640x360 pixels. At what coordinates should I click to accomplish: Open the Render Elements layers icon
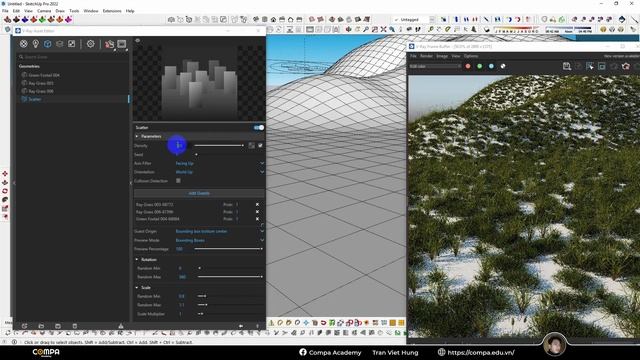click(x=60, y=44)
